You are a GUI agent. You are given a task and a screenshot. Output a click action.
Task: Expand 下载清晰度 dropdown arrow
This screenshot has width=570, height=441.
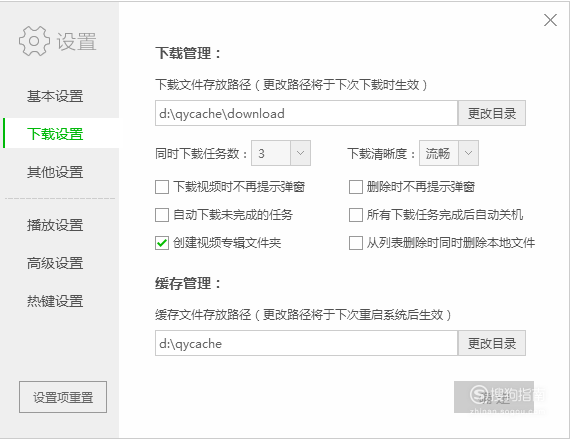point(468,153)
